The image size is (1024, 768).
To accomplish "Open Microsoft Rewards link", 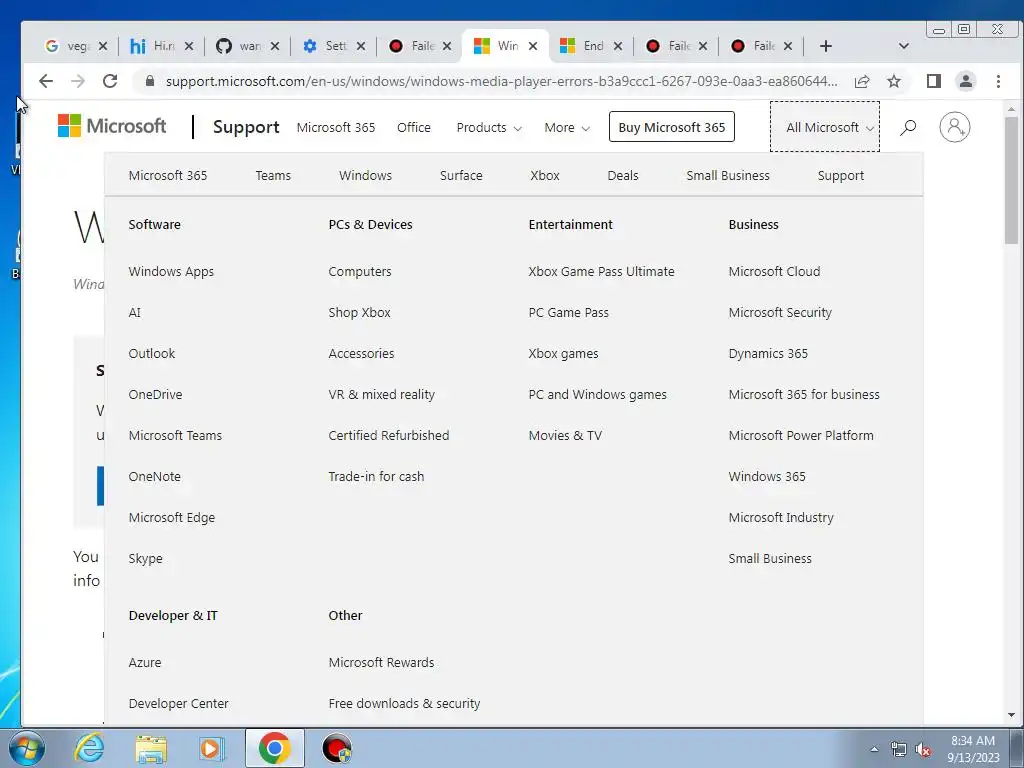I will click(x=381, y=662).
